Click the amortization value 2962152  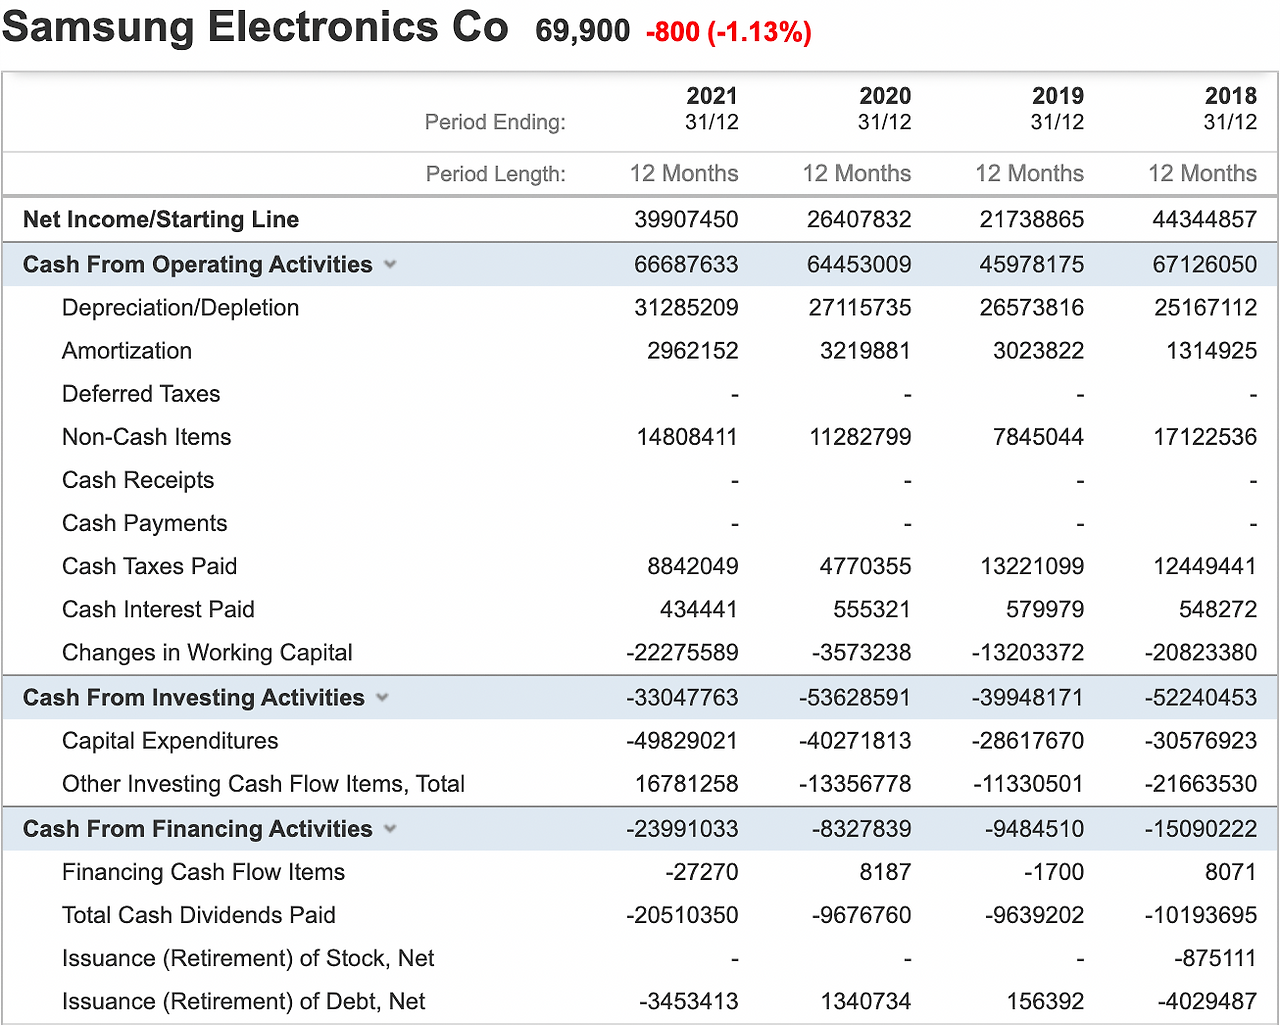pos(693,351)
